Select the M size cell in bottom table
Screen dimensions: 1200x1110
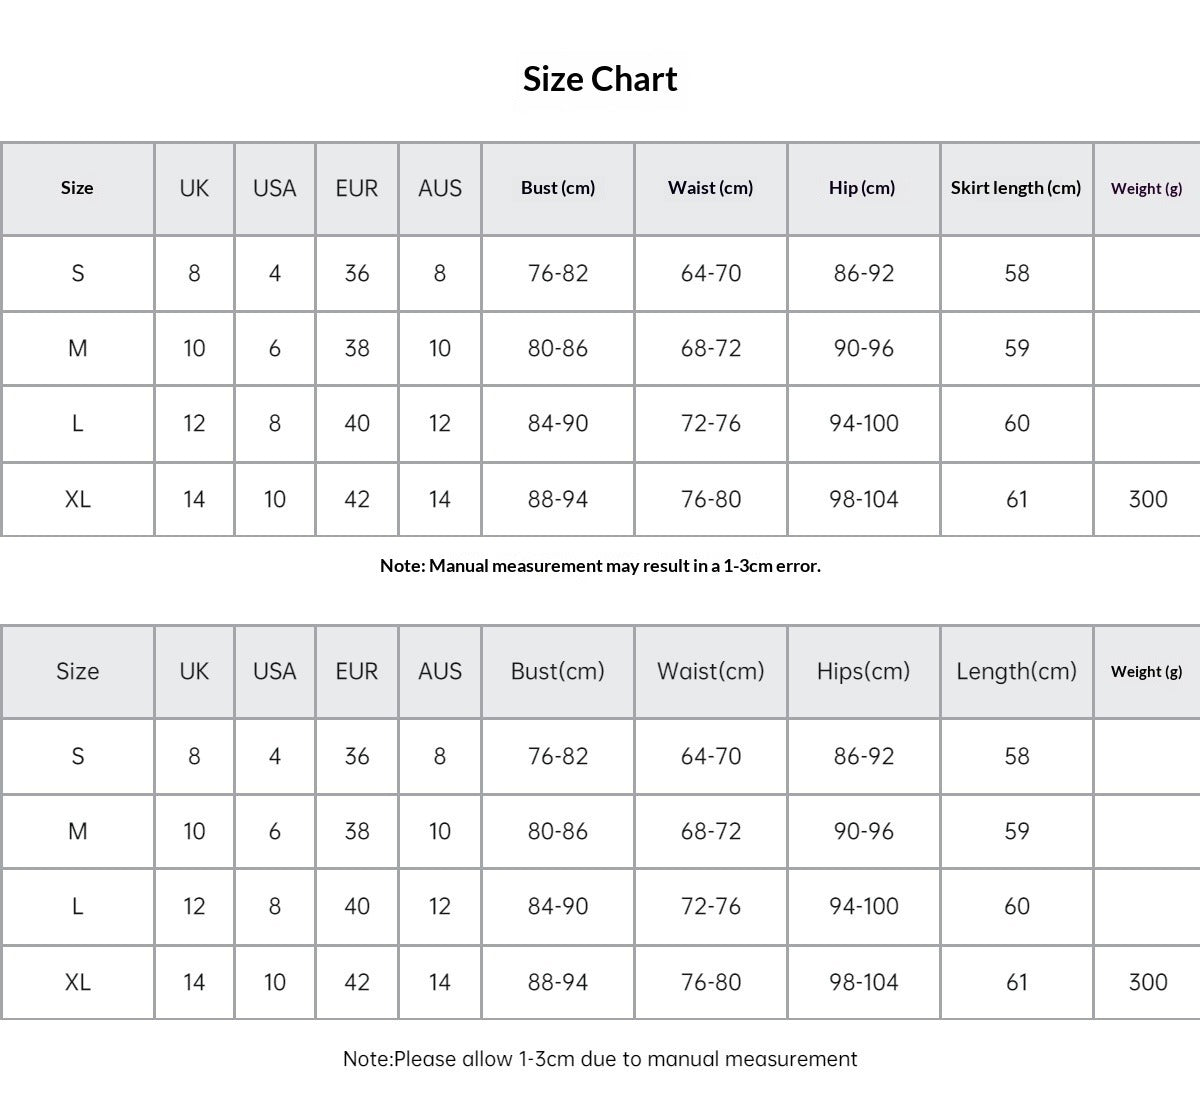[x=78, y=831]
